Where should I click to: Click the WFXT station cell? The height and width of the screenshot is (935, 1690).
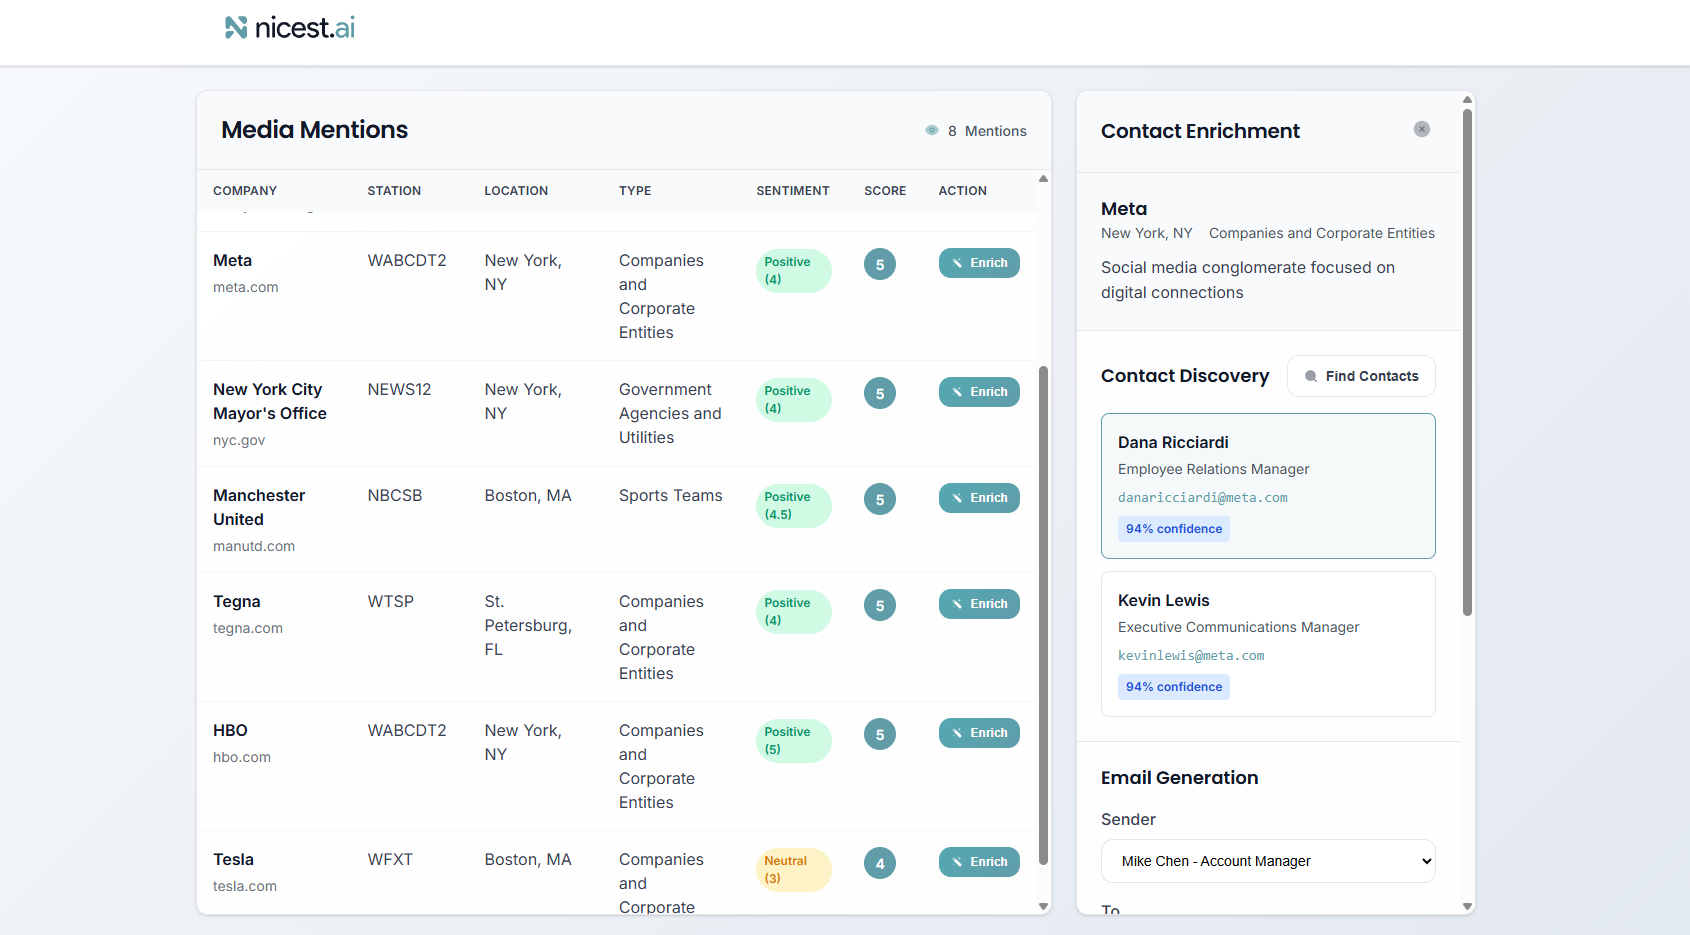(x=390, y=859)
